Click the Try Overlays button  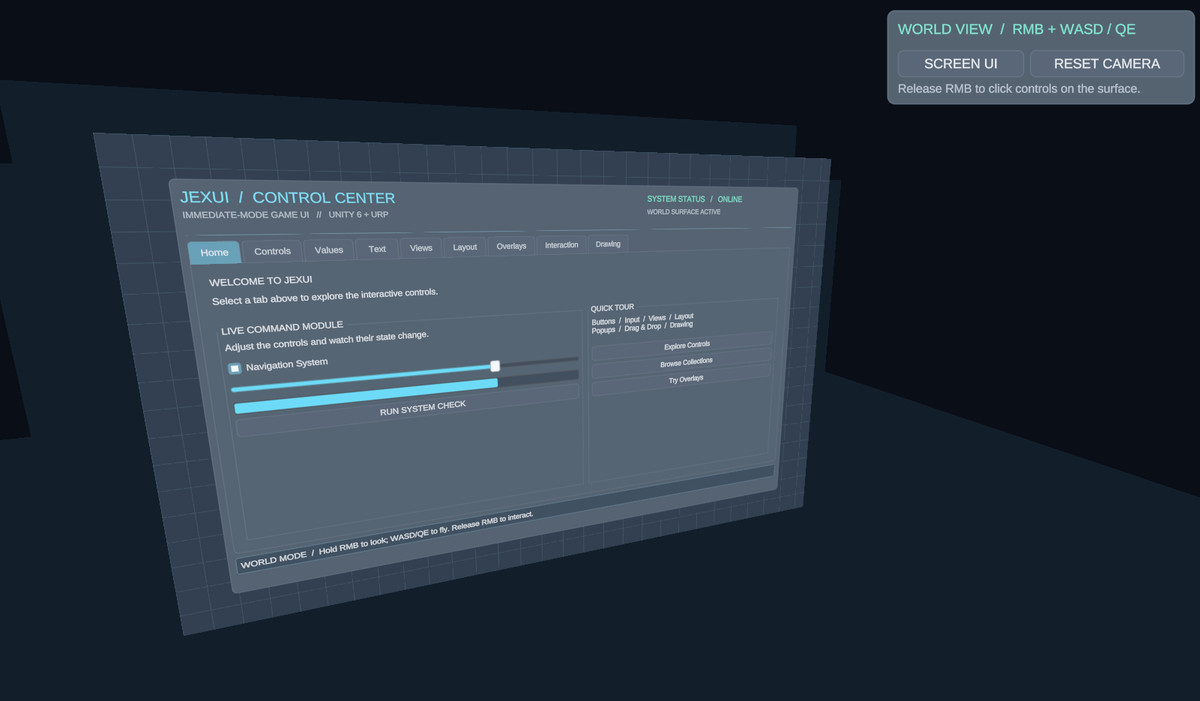(683, 379)
